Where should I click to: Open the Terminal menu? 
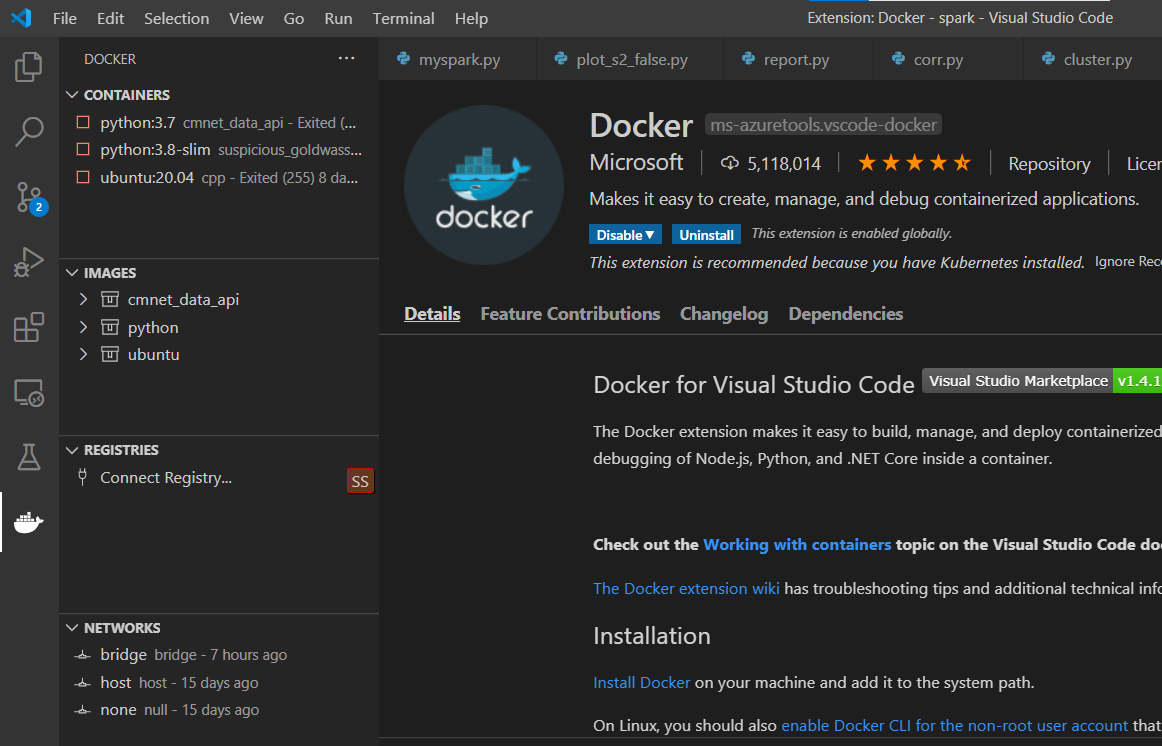tap(403, 19)
